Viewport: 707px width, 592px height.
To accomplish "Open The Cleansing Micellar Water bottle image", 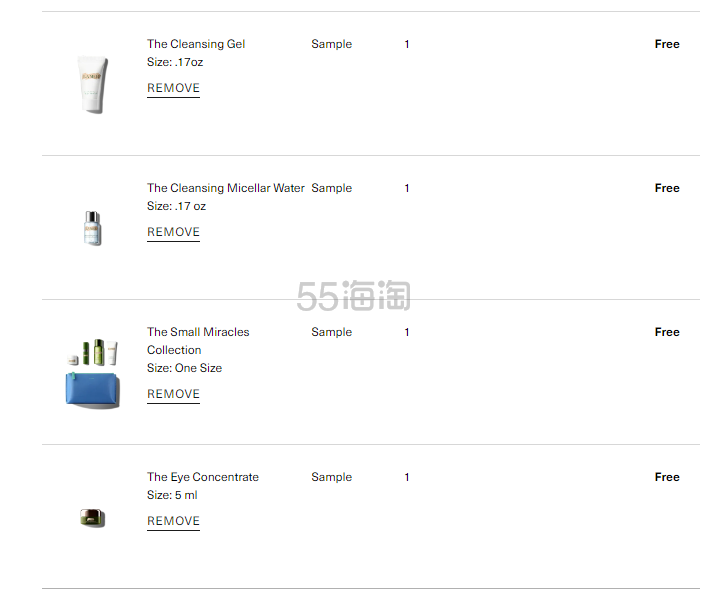I will point(92,228).
